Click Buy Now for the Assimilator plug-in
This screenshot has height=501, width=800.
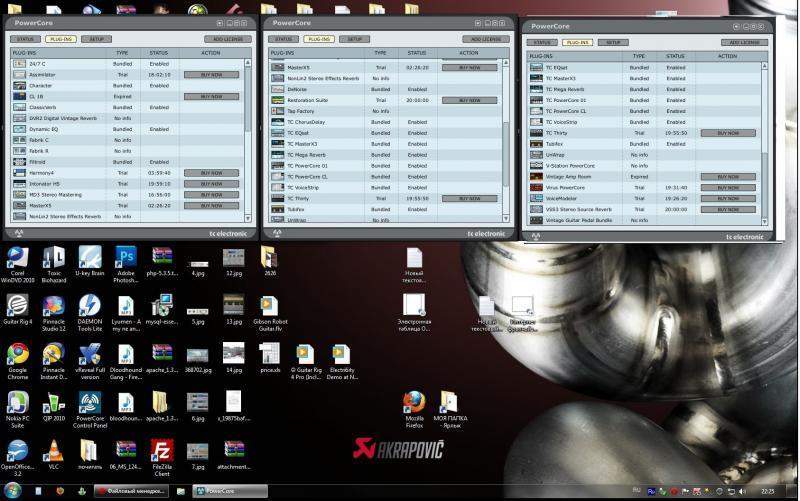click(x=211, y=74)
